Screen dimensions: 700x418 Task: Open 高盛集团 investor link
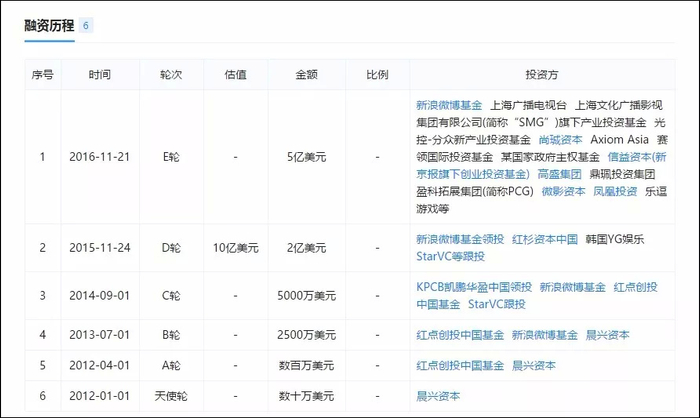559,174
